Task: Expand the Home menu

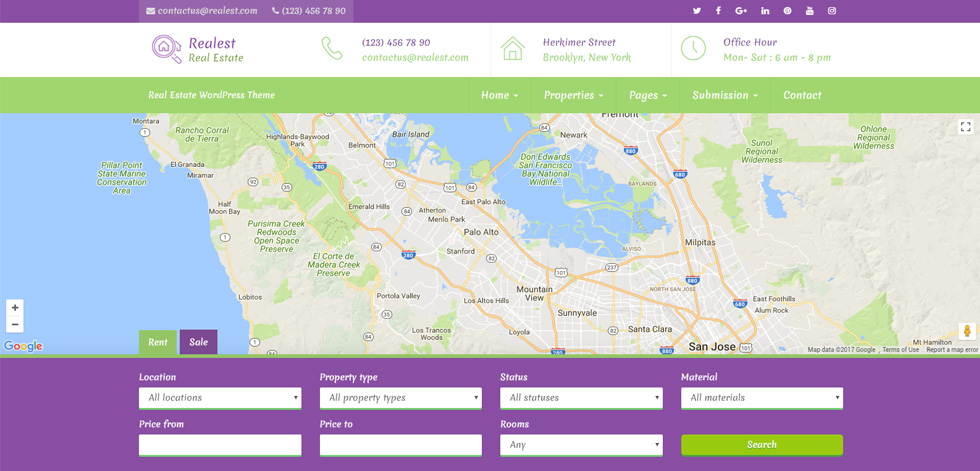Action: [499, 95]
